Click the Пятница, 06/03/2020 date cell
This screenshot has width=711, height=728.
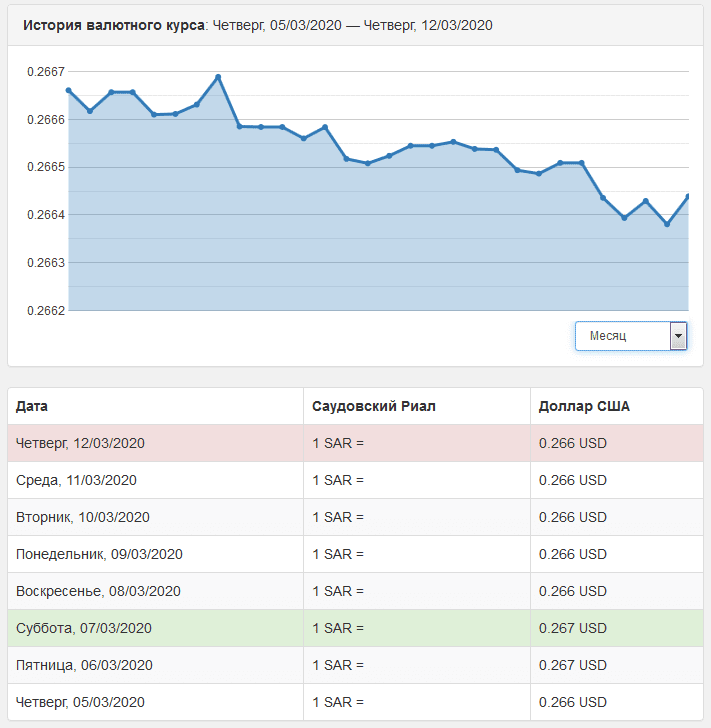82,665
